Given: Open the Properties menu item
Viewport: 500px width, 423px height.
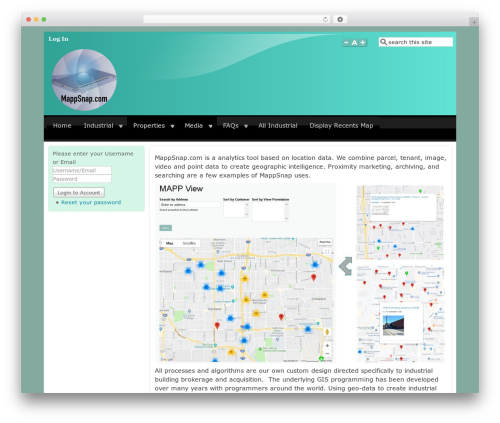Looking at the screenshot, I should 149,126.
